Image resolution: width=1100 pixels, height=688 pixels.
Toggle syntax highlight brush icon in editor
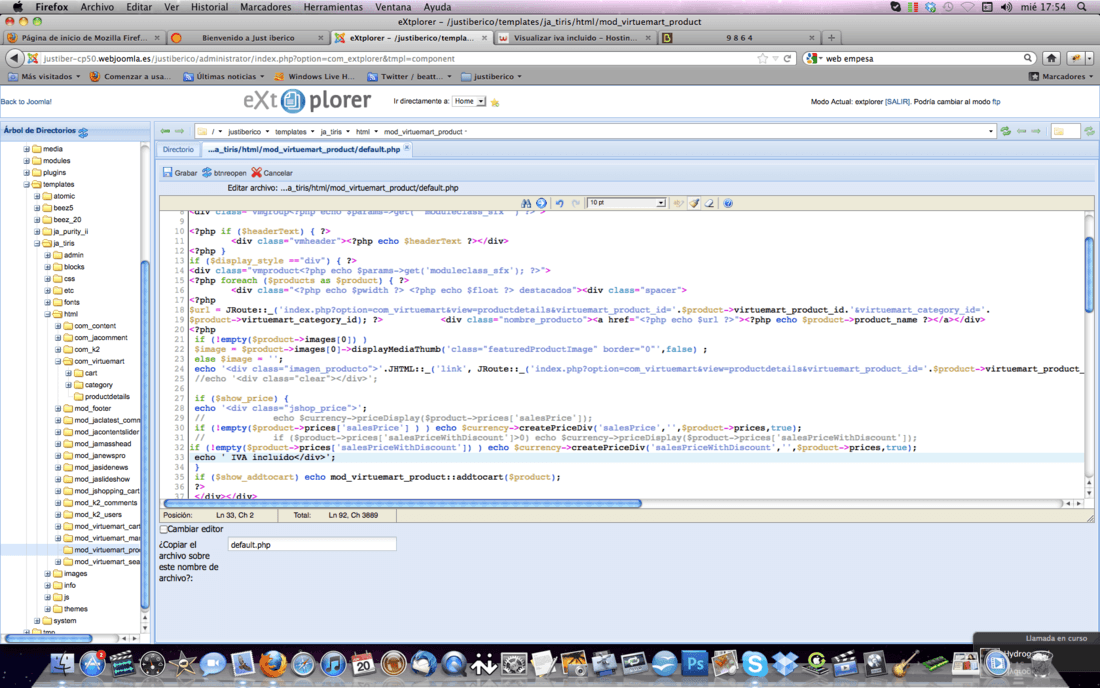pos(694,203)
